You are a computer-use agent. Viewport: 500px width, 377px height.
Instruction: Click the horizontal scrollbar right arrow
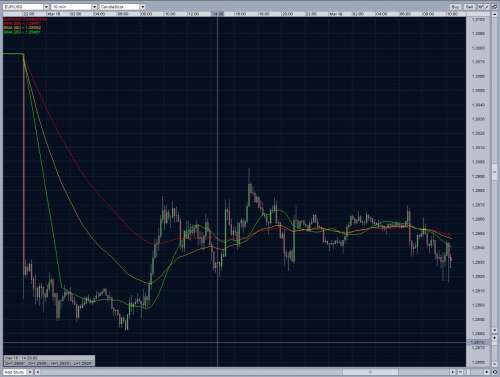tap(453, 372)
